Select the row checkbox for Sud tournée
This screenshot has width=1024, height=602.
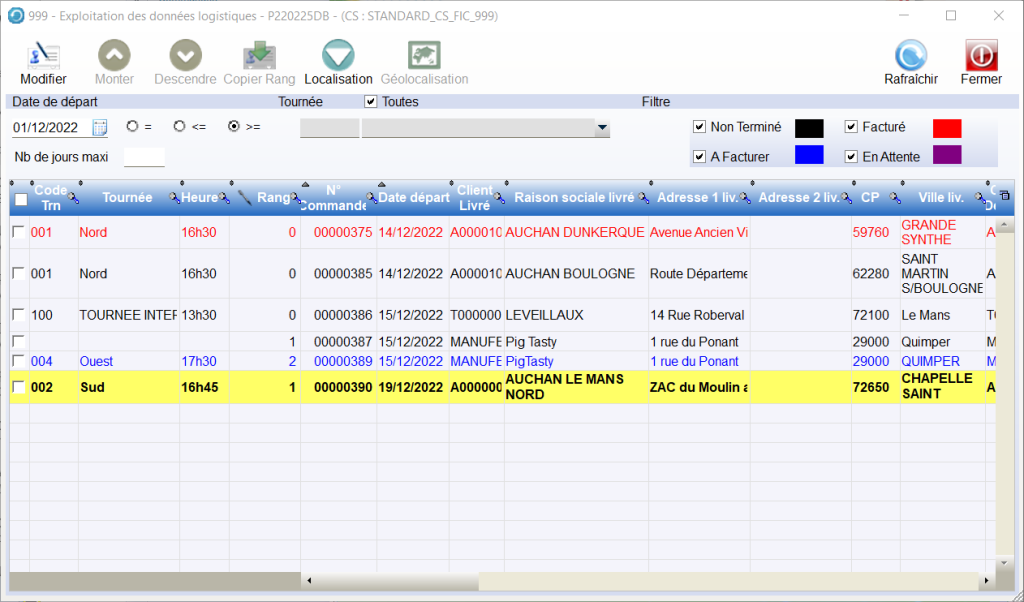[18, 387]
